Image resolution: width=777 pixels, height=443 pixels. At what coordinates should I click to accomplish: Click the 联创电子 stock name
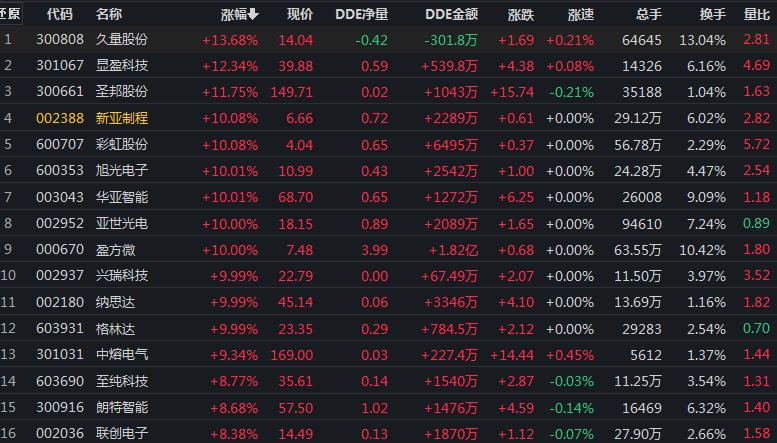[122, 432]
